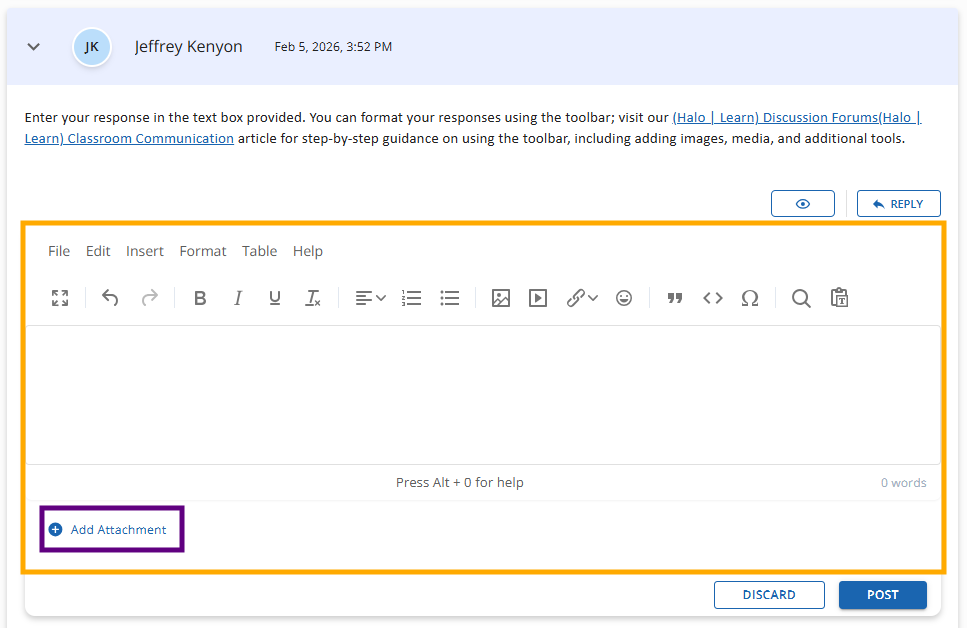Toggle underline formatting
This screenshot has height=628, width=967.
pyautogui.click(x=275, y=298)
